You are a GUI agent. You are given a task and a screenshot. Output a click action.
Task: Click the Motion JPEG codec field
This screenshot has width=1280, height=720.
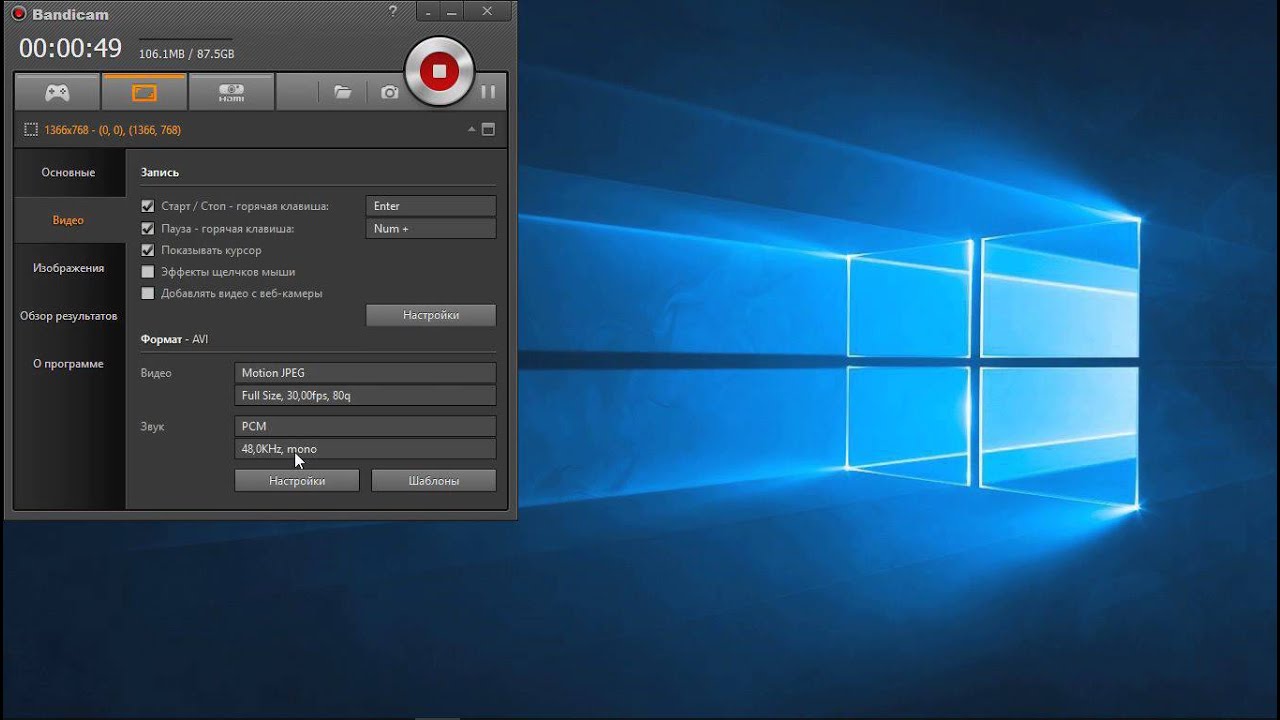click(365, 373)
